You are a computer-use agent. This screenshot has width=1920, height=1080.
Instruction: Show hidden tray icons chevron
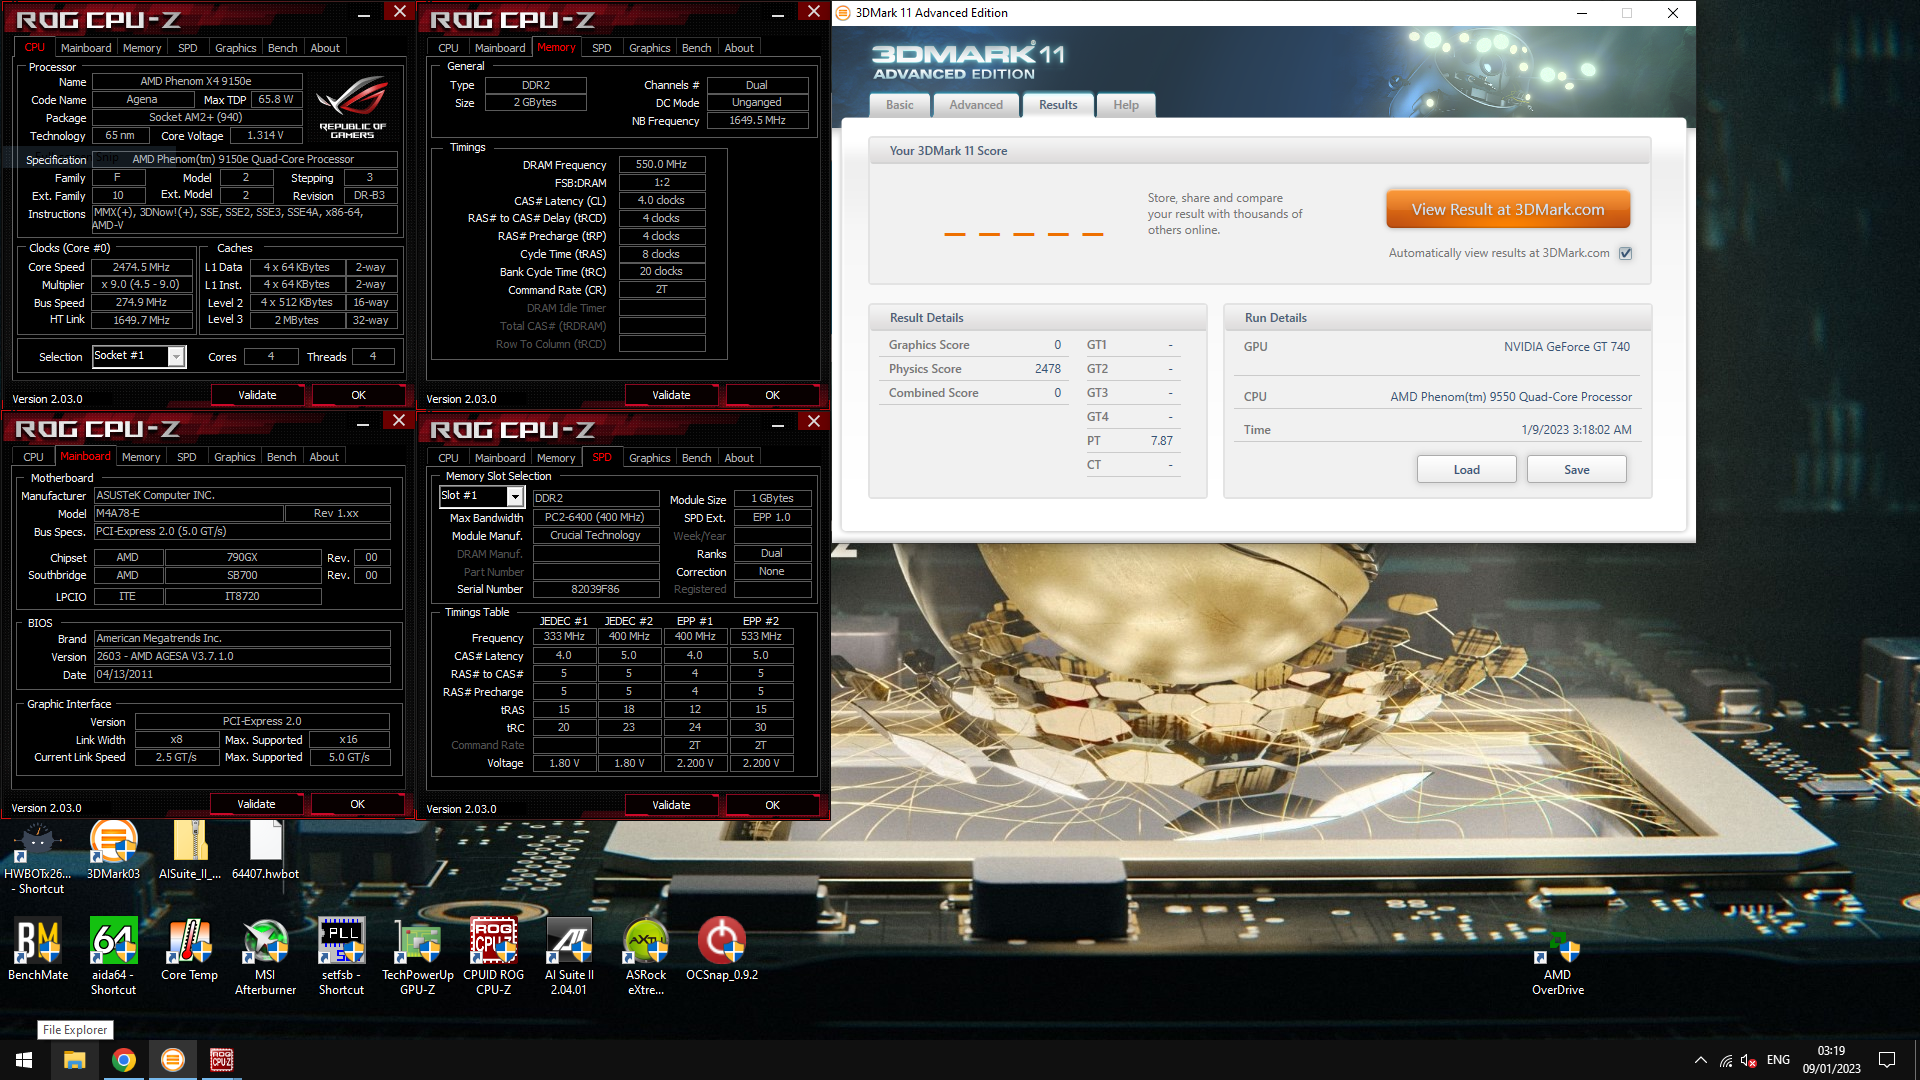click(x=1700, y=1061)
